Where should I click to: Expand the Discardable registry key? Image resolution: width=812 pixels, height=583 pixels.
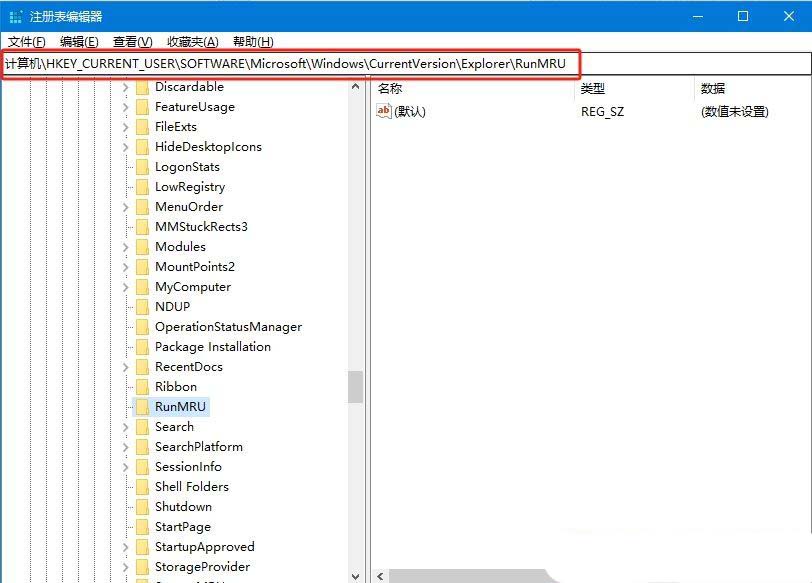pos(126,87)
